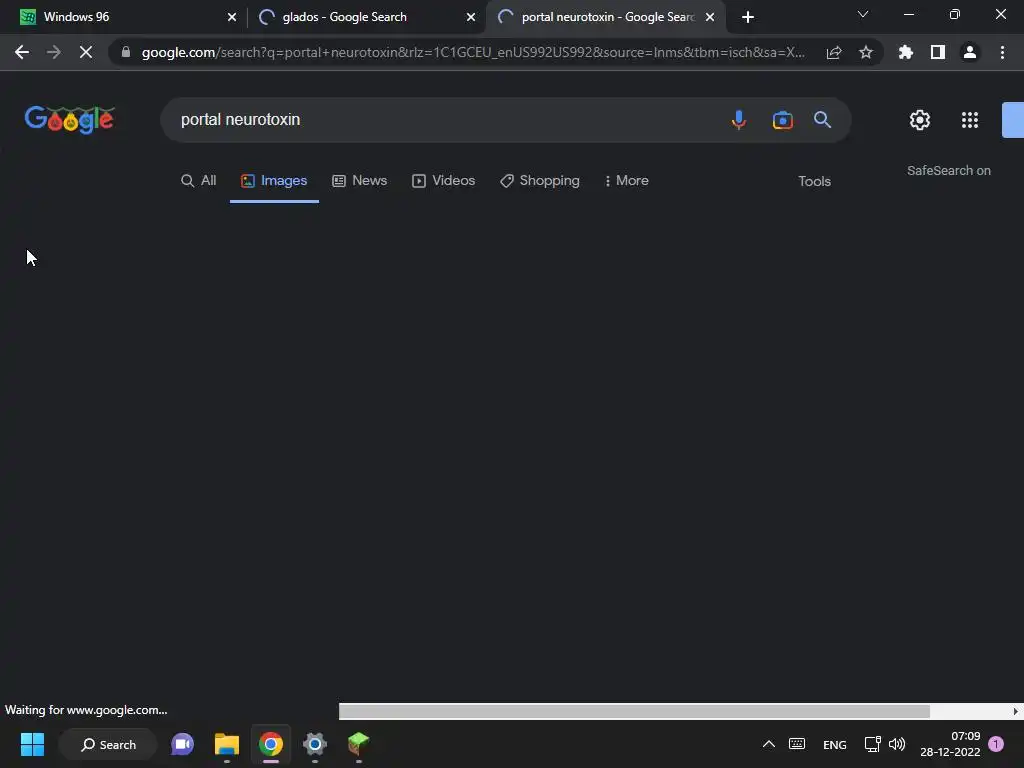The image size is (1024, 768).
Task: Click the address bar URL
Action: click(x=473, y=52)
